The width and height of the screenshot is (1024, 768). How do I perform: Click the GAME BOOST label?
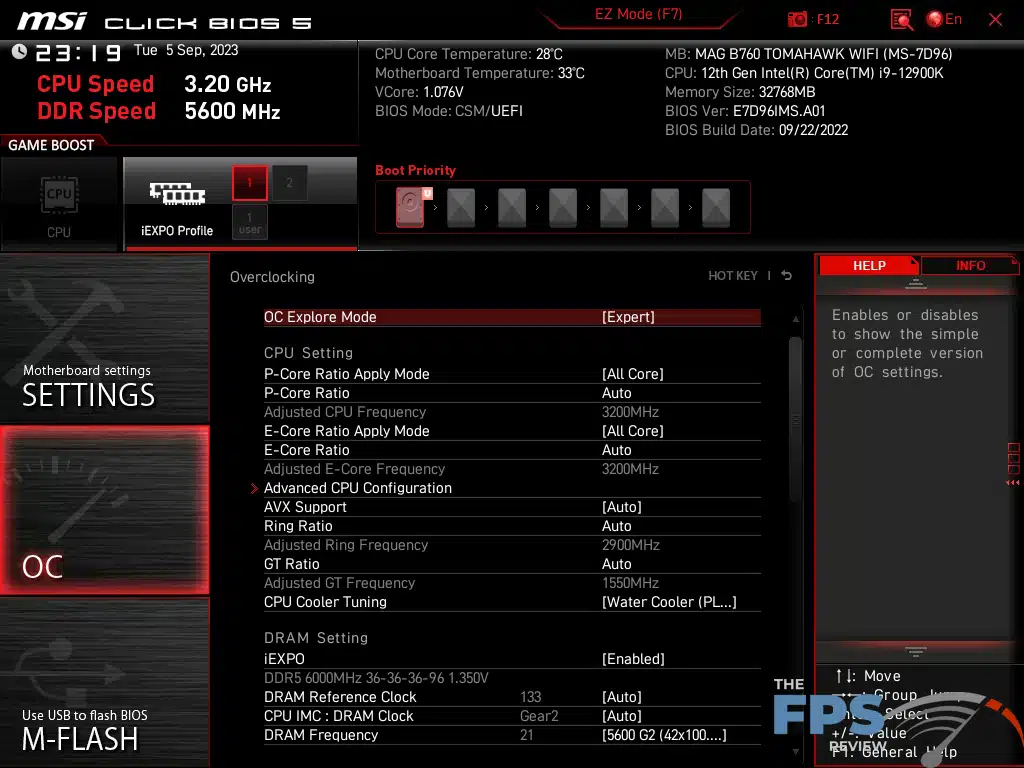(x=51, y=145)
